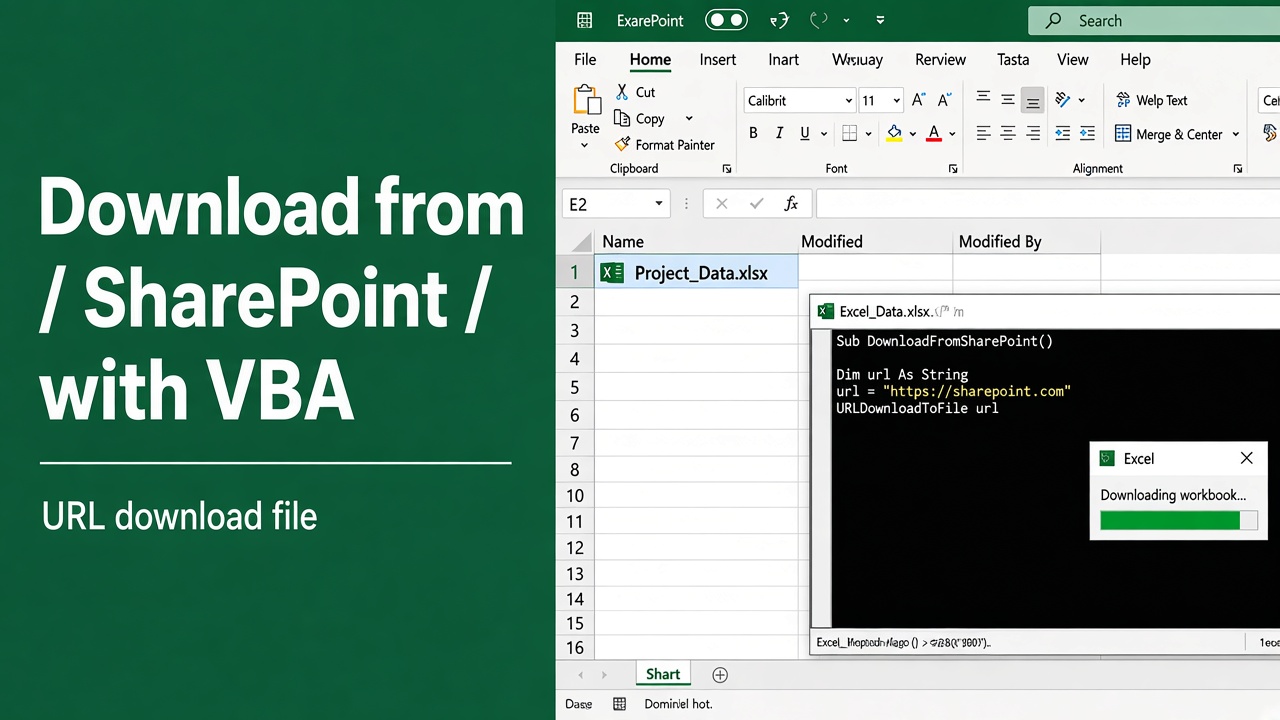Click Decrease Indent icon
This screenshot has height=720, width=1280.
pyautogui.click(x=1062, y=133)
